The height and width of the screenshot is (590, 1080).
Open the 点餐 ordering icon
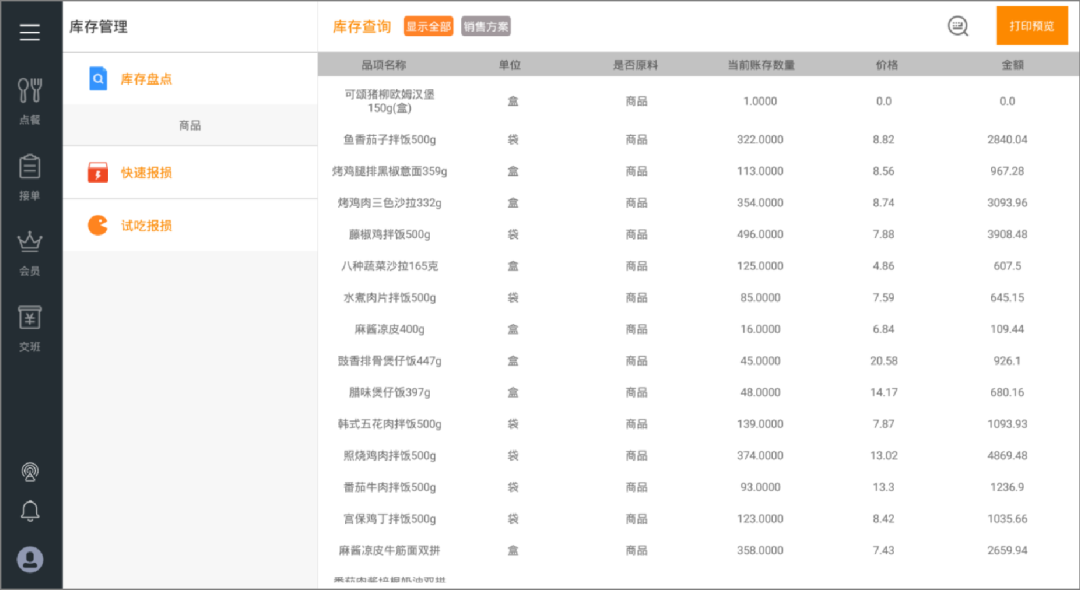30,101
